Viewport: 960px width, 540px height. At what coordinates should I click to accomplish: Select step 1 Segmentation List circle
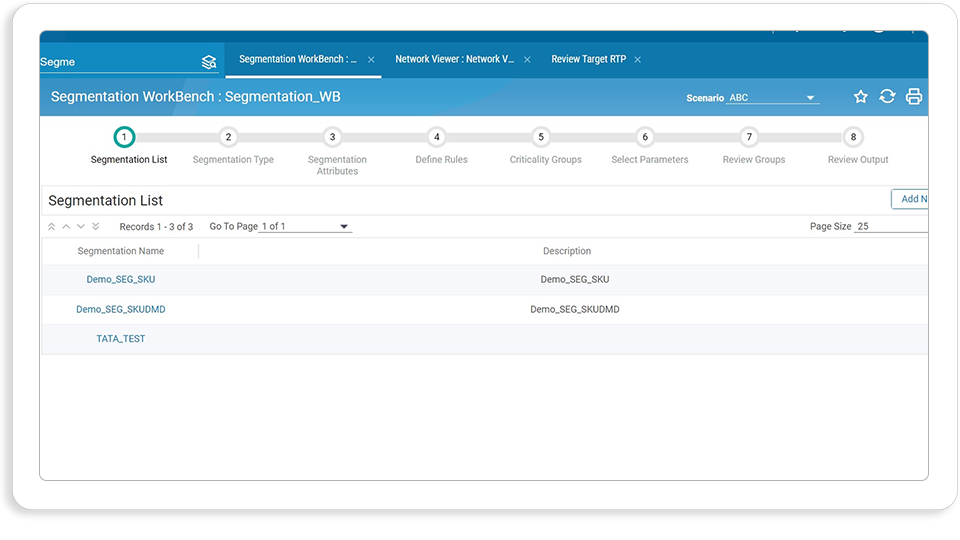coord(124,137)
